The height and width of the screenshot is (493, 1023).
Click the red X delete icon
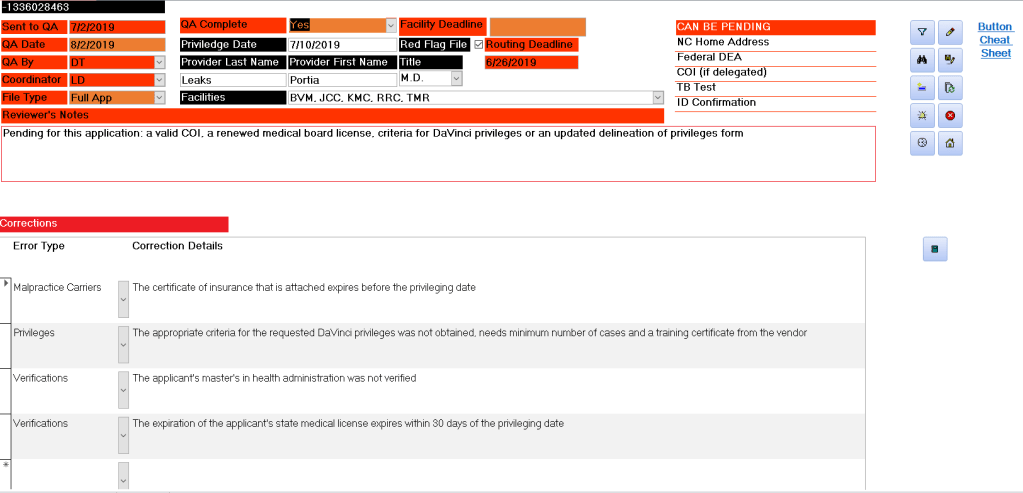pos(949,116)
